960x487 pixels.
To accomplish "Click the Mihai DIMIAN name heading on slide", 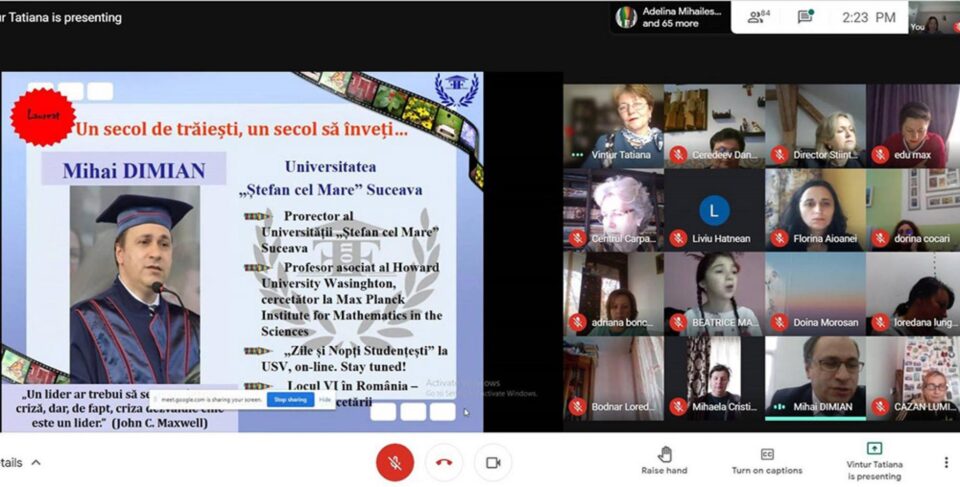I will 133,170.
